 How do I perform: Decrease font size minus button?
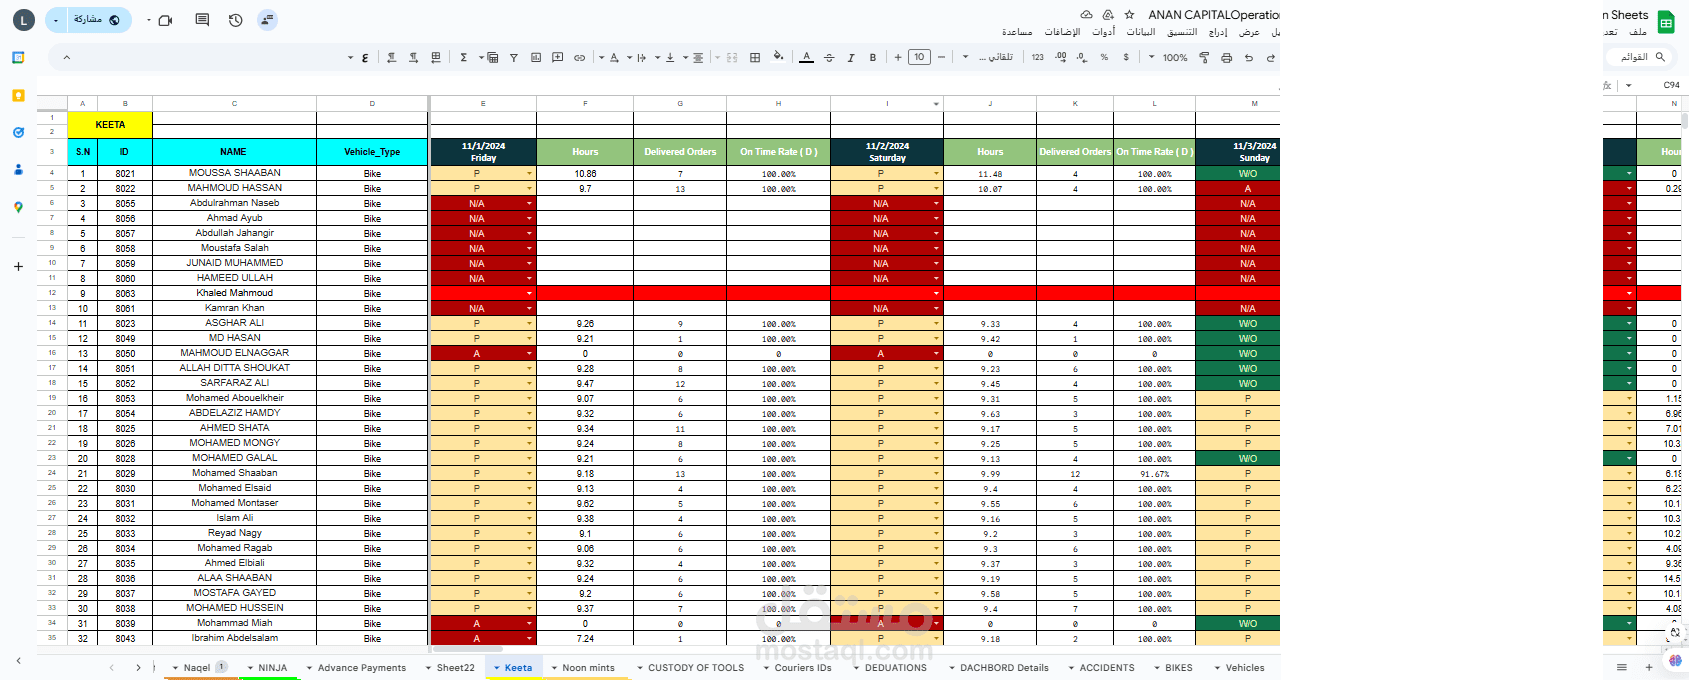coord(941,58)
